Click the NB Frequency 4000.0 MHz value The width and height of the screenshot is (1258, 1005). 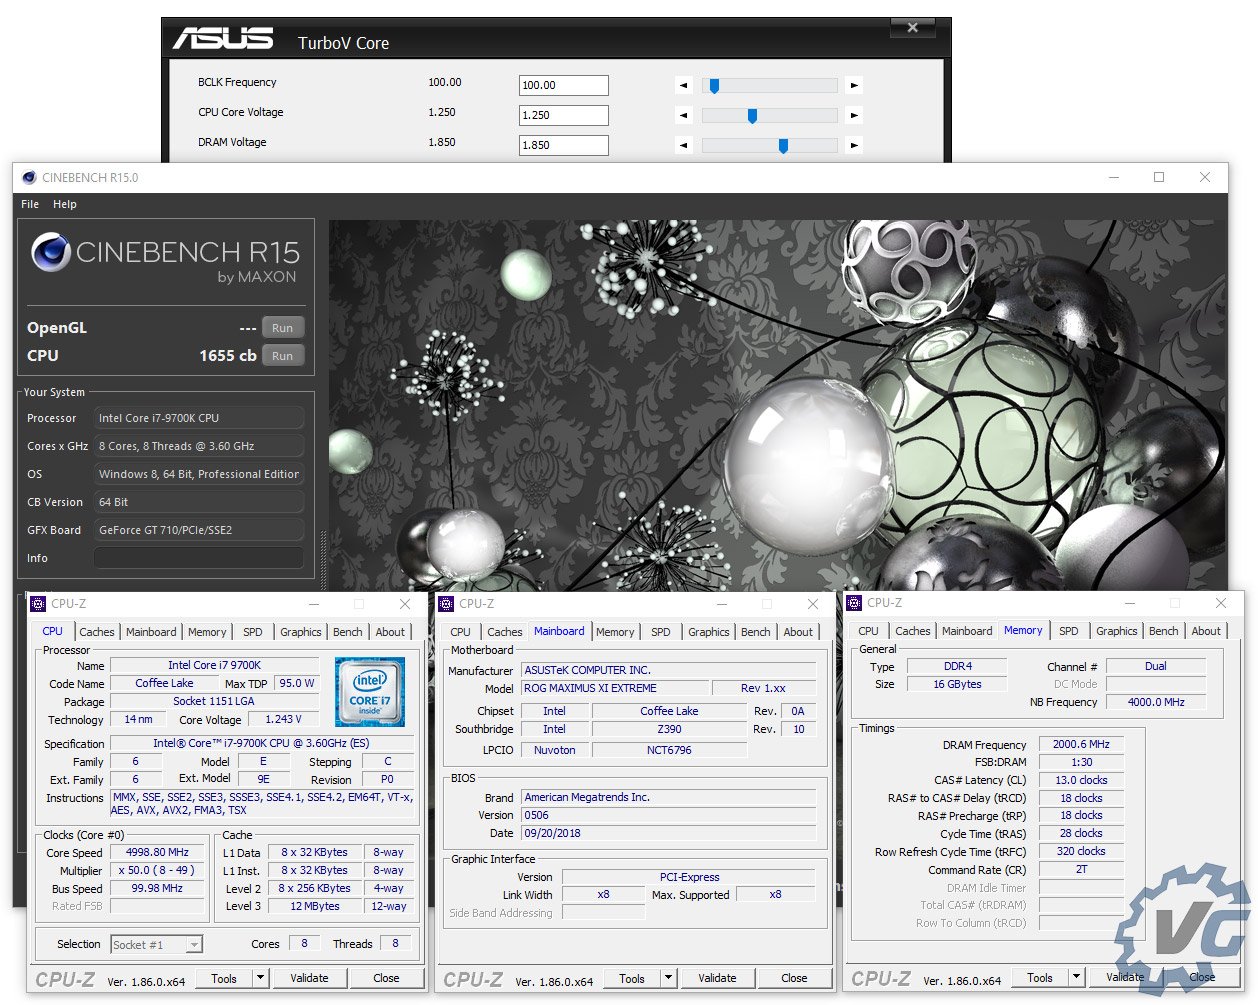(1156, 702)
